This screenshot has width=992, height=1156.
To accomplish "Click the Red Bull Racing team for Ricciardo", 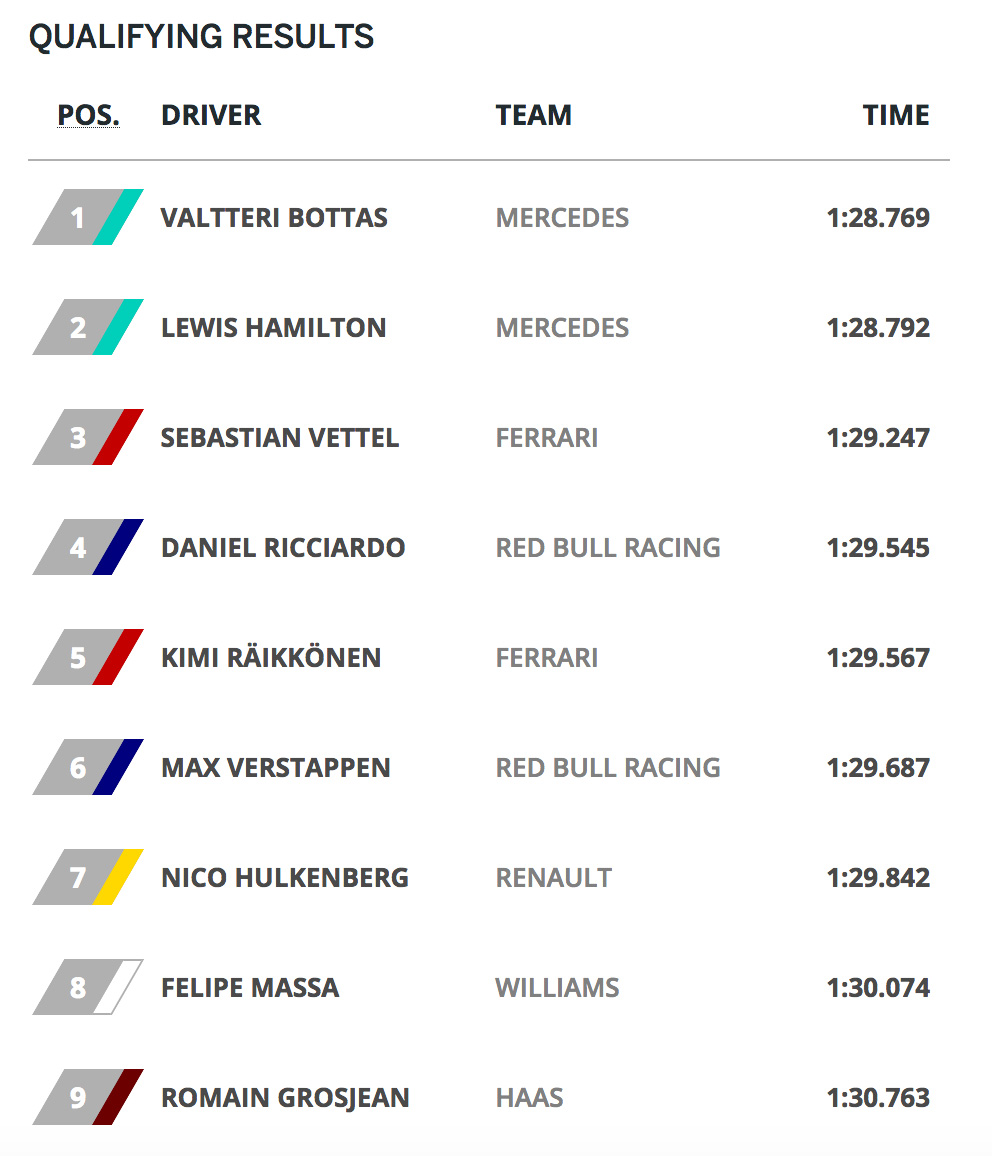I will [608, 548].
